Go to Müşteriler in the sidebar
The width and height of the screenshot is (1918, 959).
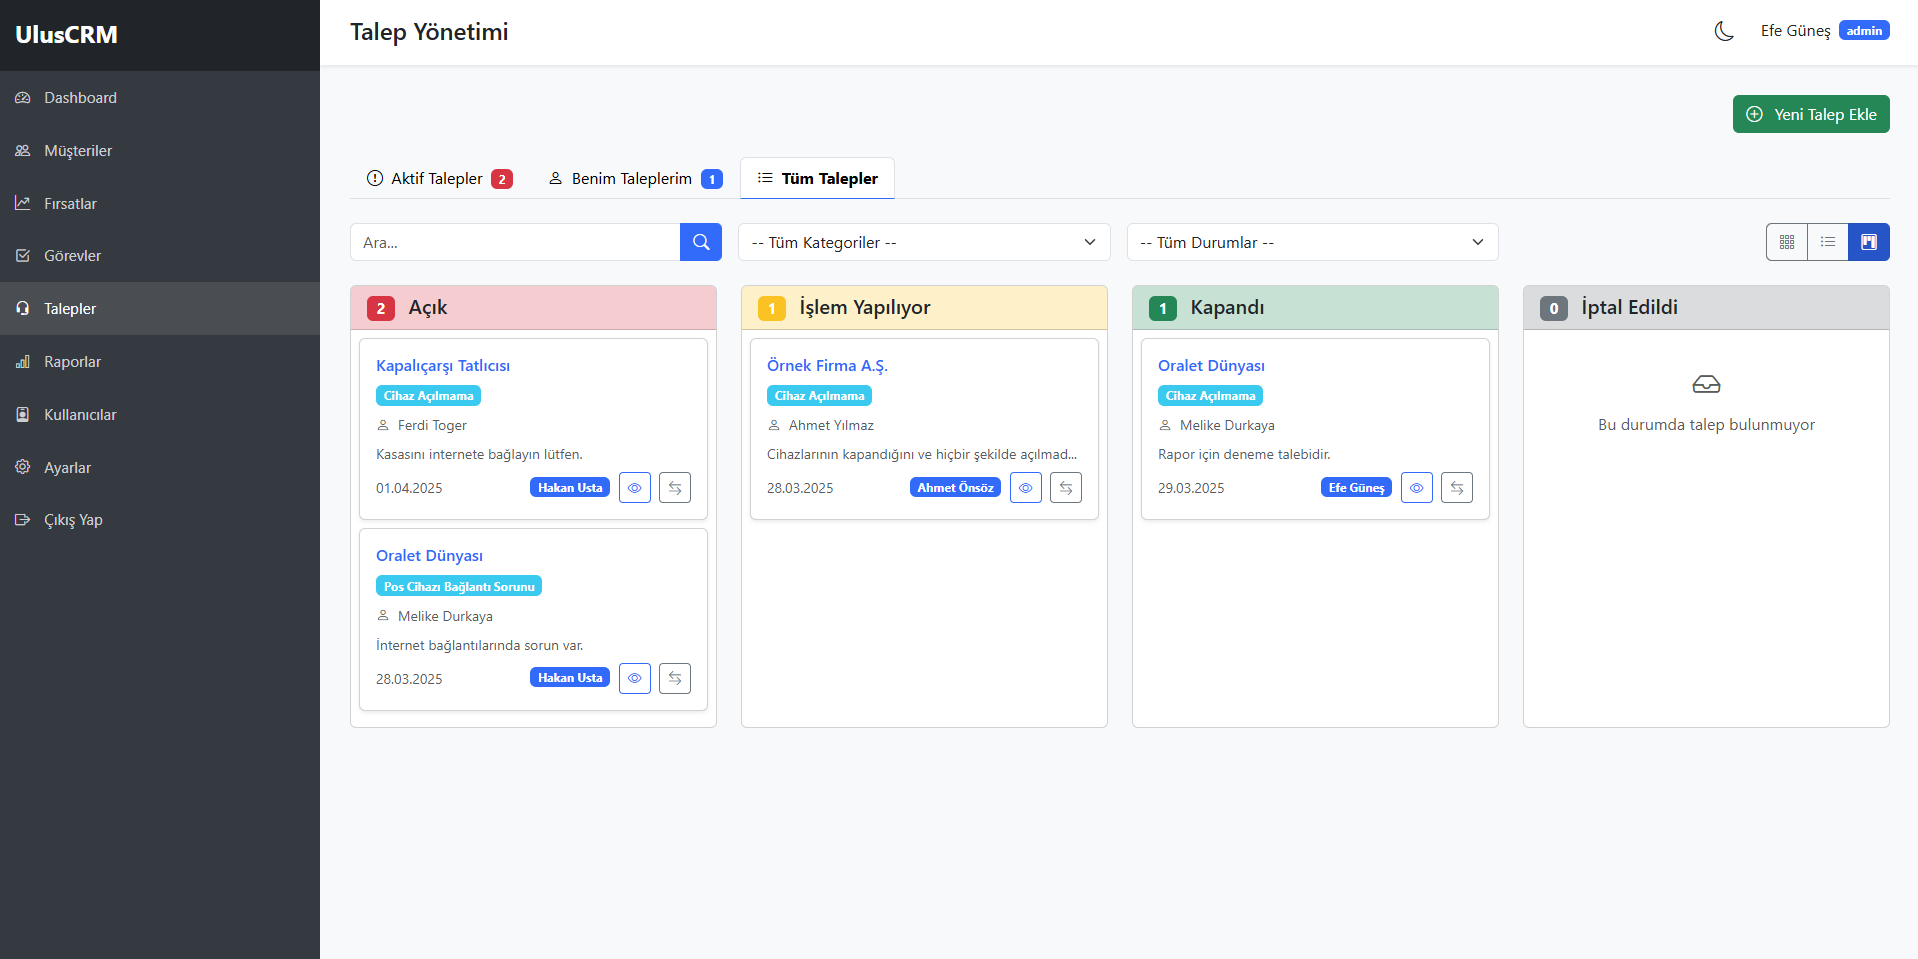pos(78,151)
